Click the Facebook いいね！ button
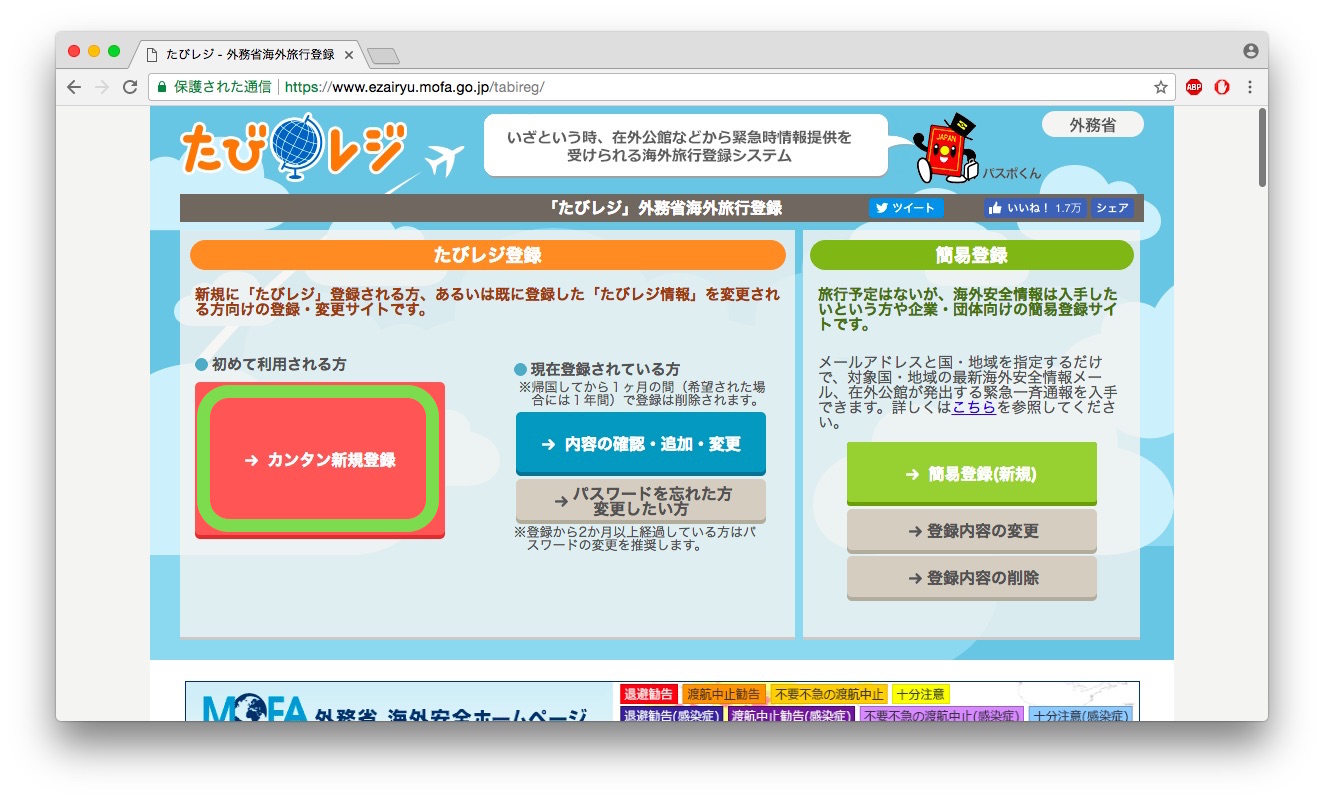This screenshot has height=801, width=1324. click(x=1034, y=208)
